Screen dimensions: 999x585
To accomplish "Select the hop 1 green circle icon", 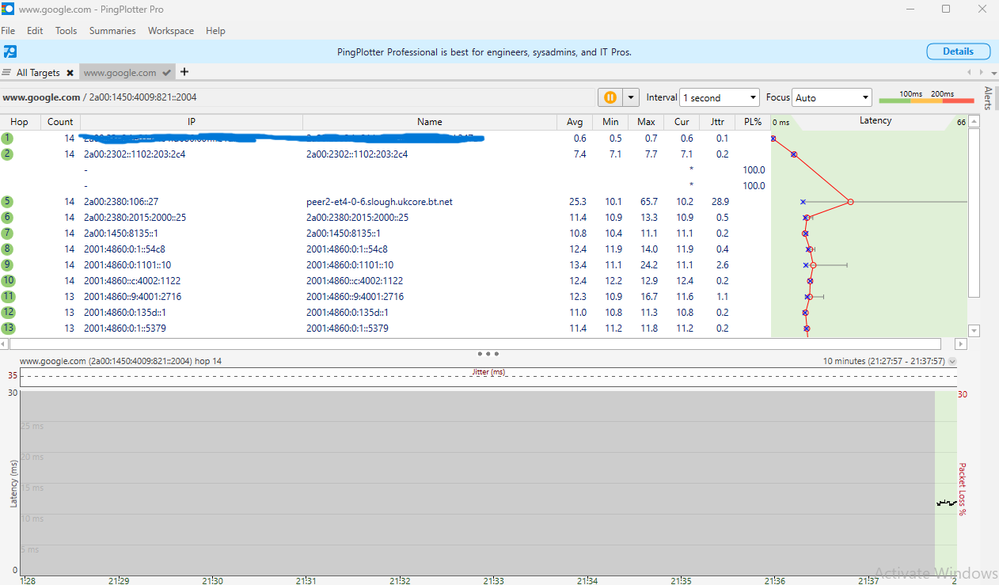I will [8, 139].
